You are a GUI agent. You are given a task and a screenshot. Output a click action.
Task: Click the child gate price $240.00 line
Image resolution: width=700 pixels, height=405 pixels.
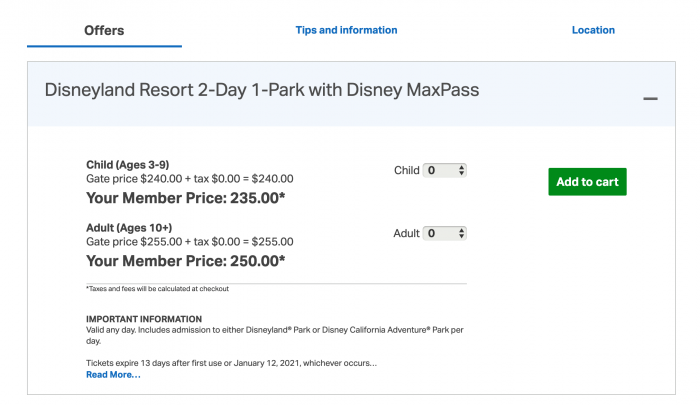coord(190,179)
